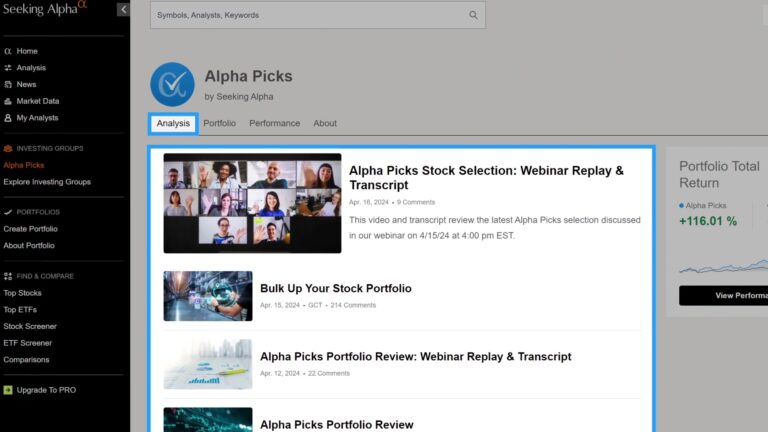Click the Investing Groups header icon

8,148
